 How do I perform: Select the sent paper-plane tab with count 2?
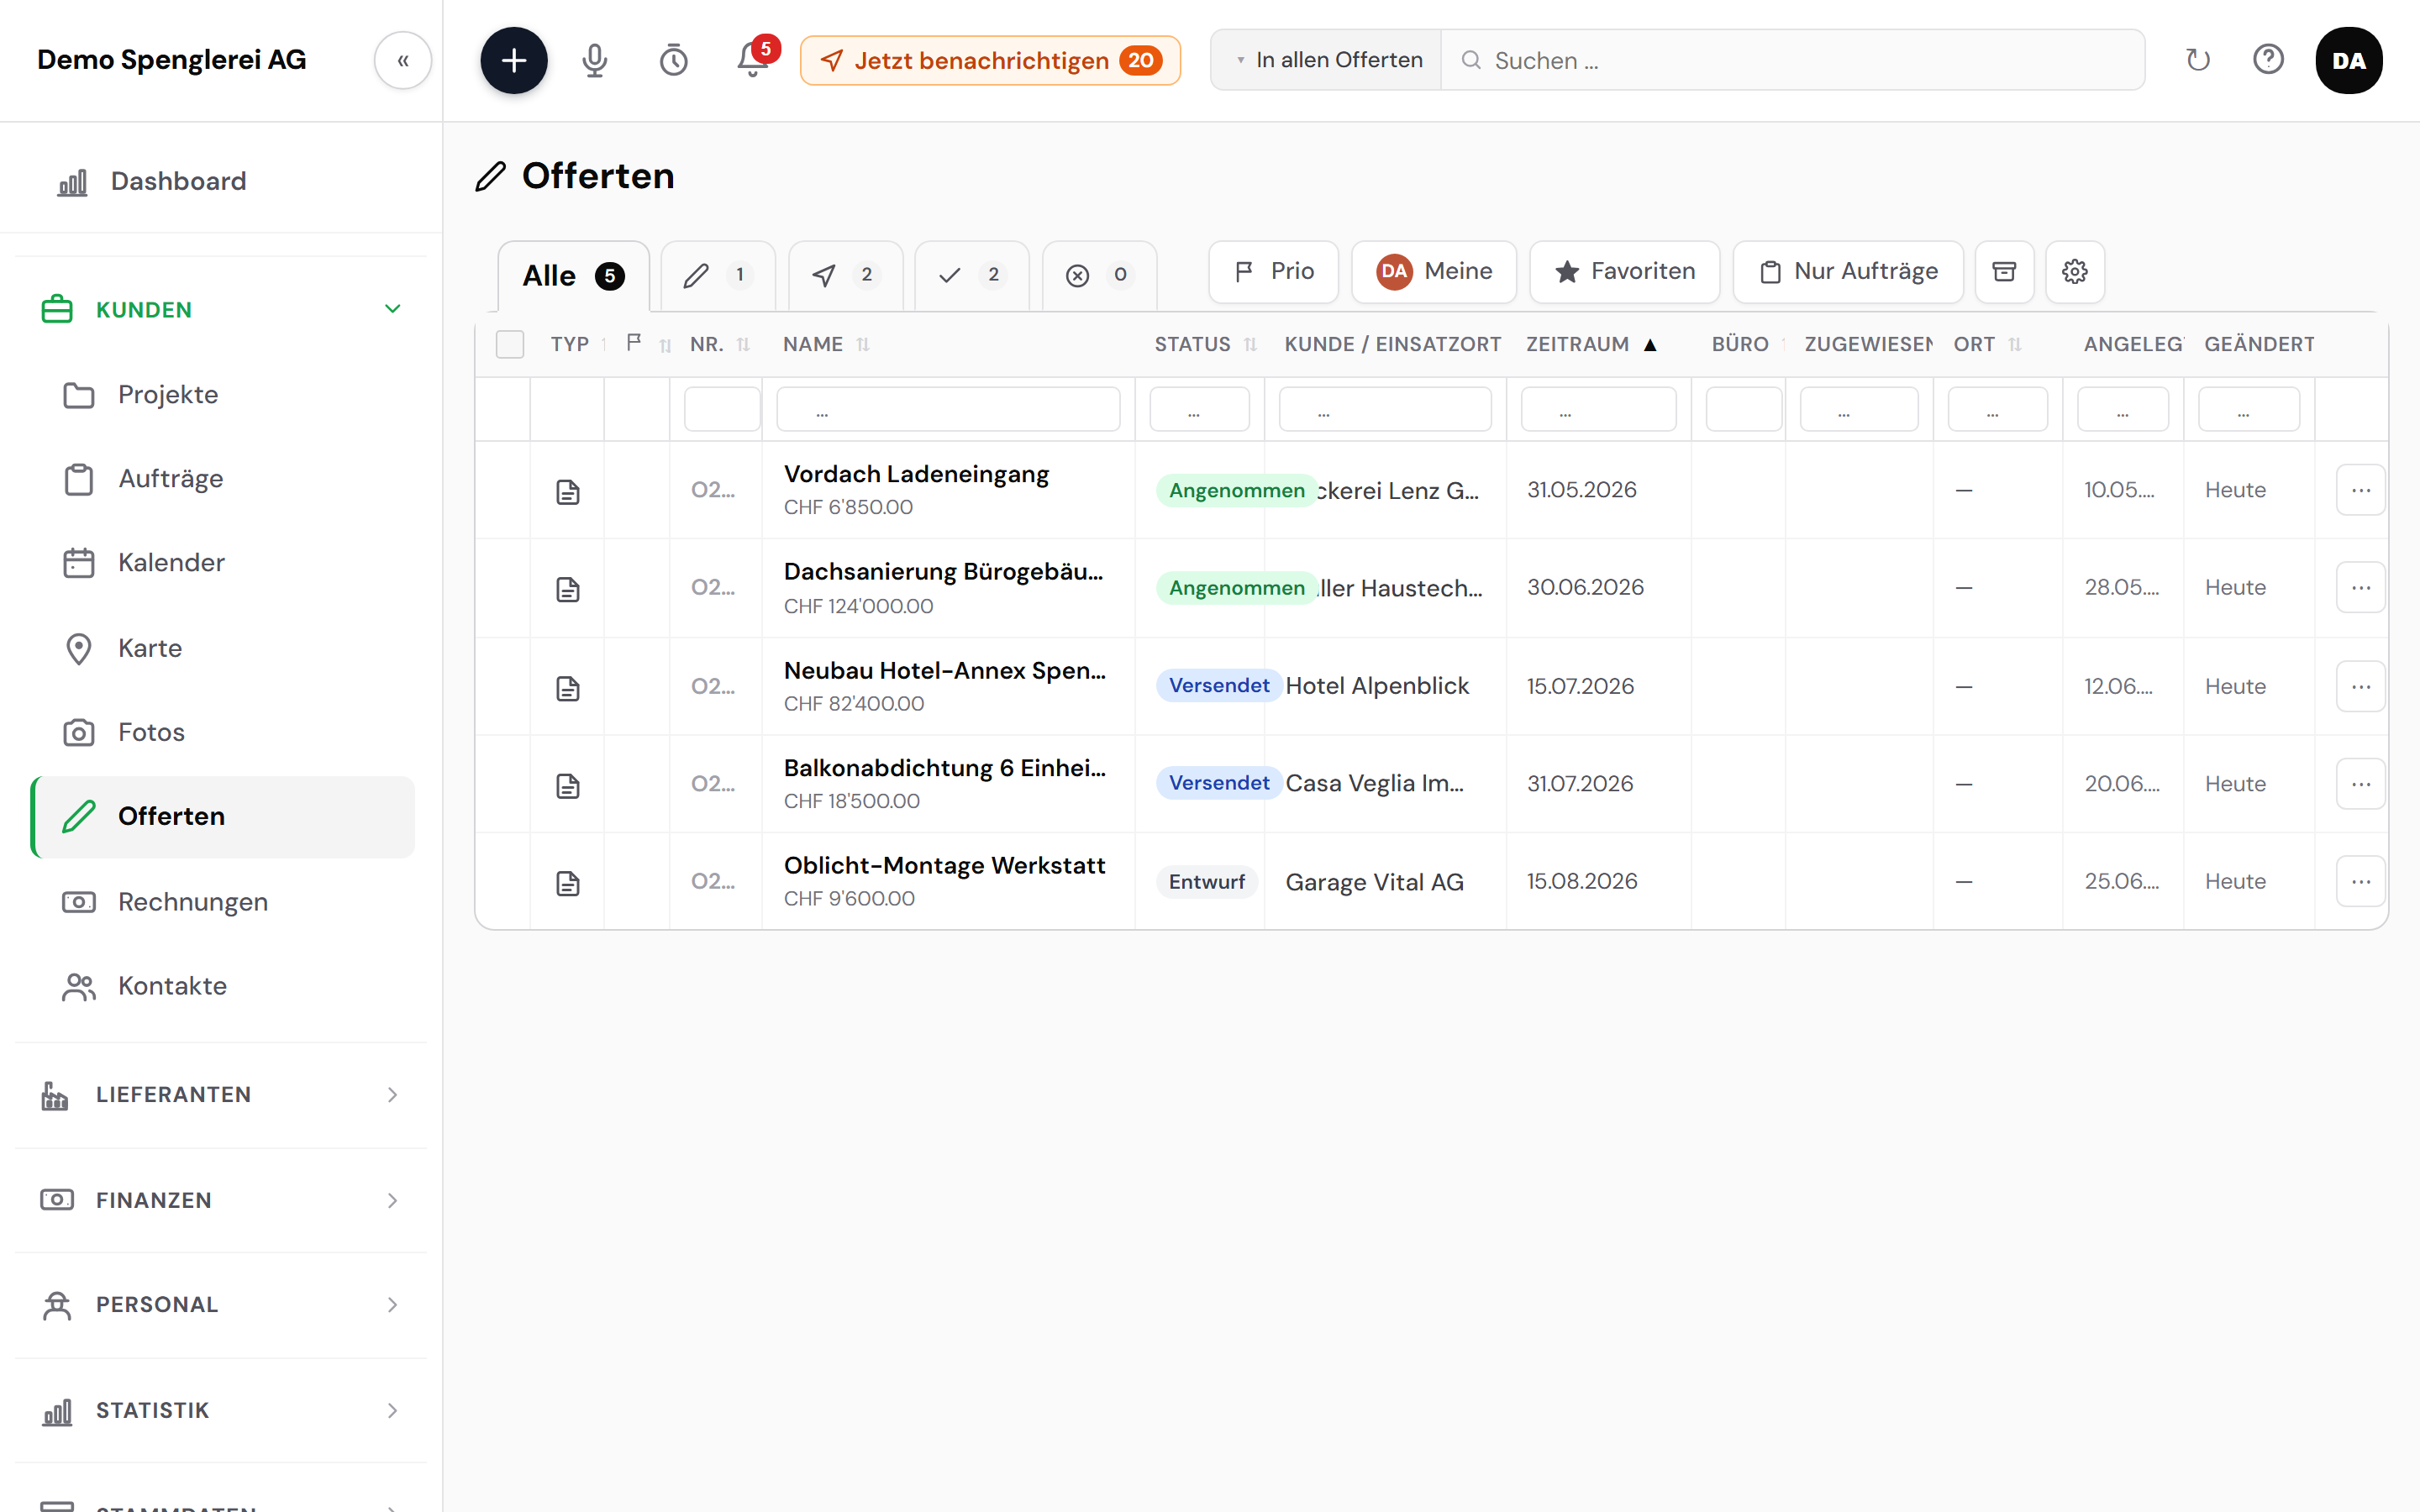(845, 275)
